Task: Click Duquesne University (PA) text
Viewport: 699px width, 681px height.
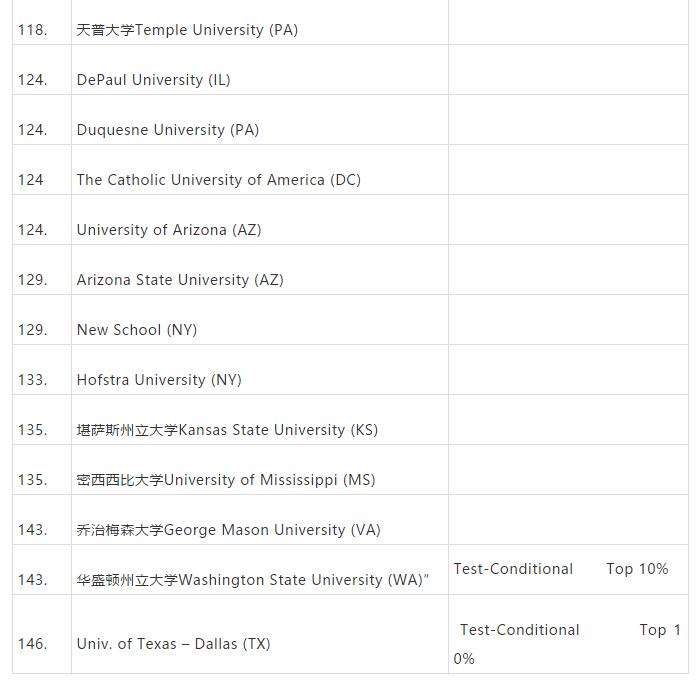Action: (x=168, y=130)
